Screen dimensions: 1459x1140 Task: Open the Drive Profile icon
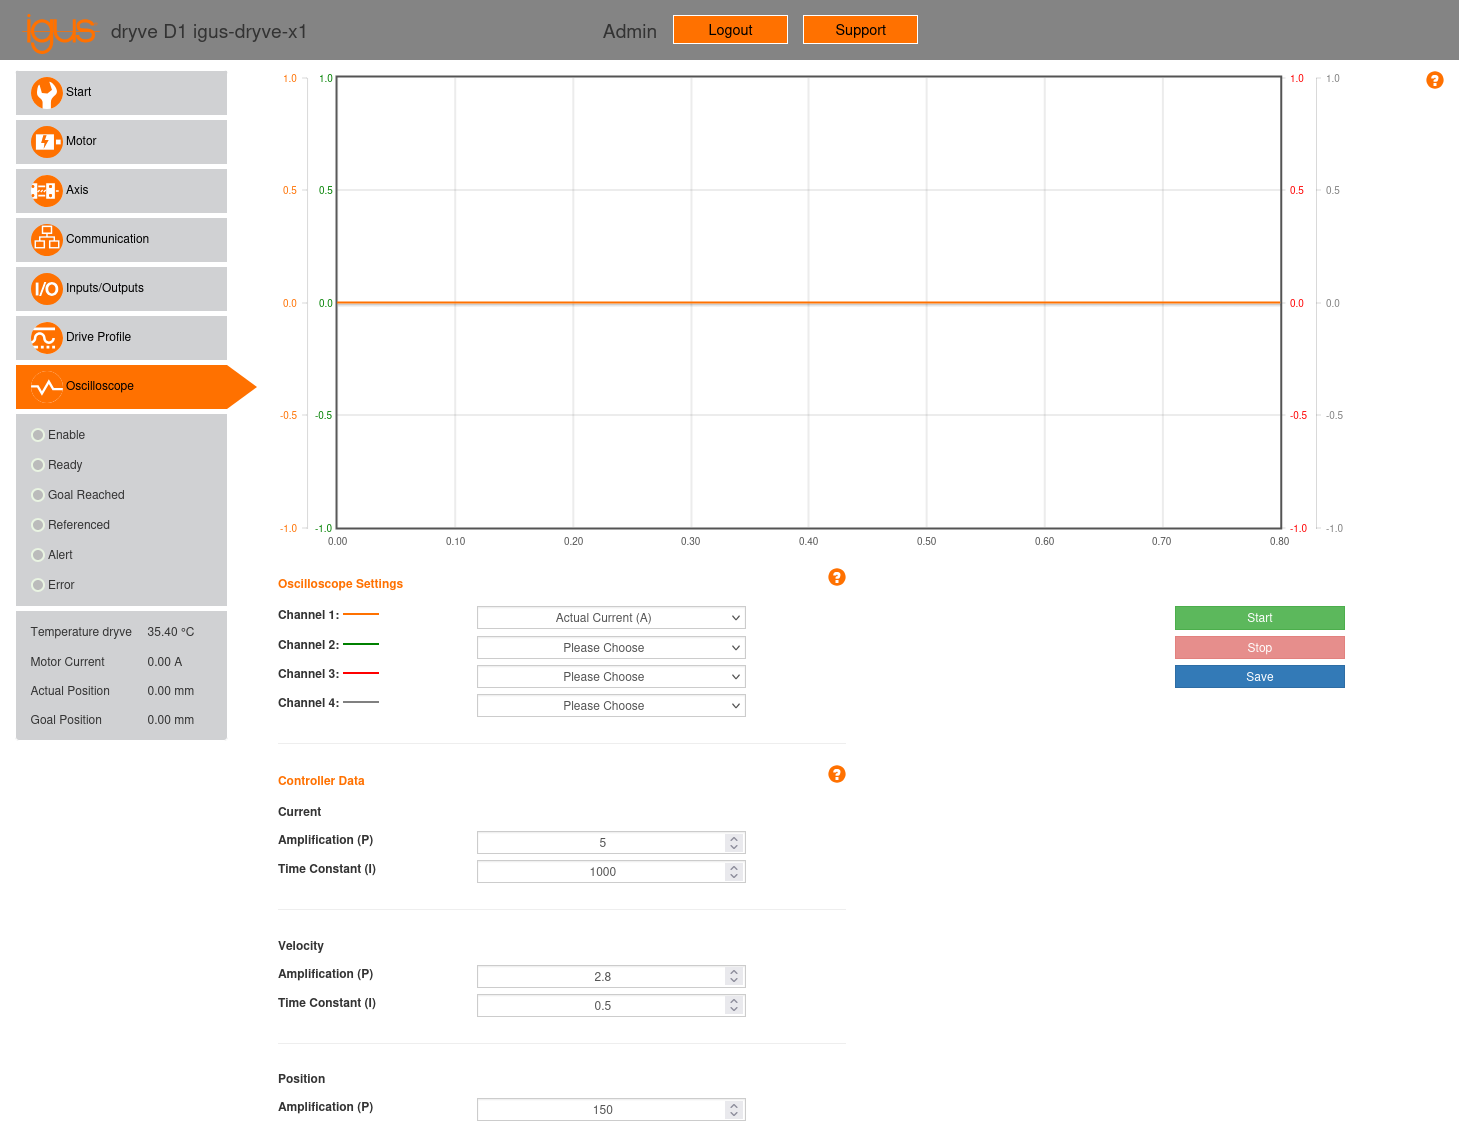coord(46,338)
